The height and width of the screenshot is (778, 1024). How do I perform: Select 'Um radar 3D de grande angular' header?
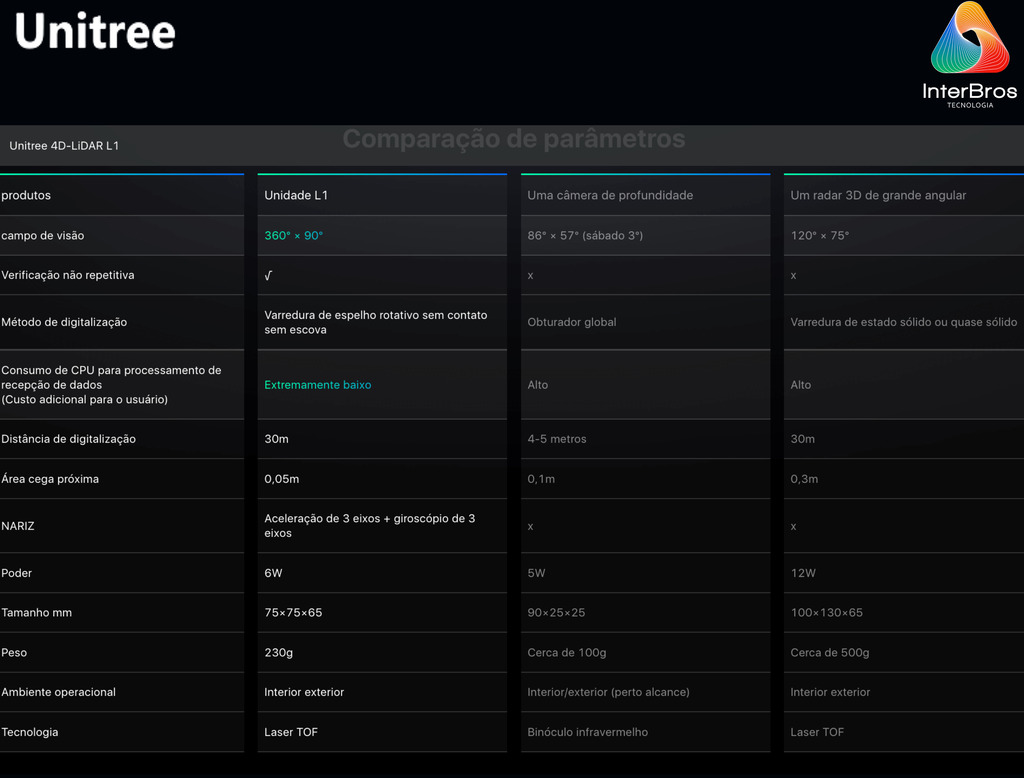click(x=878, y=195)
